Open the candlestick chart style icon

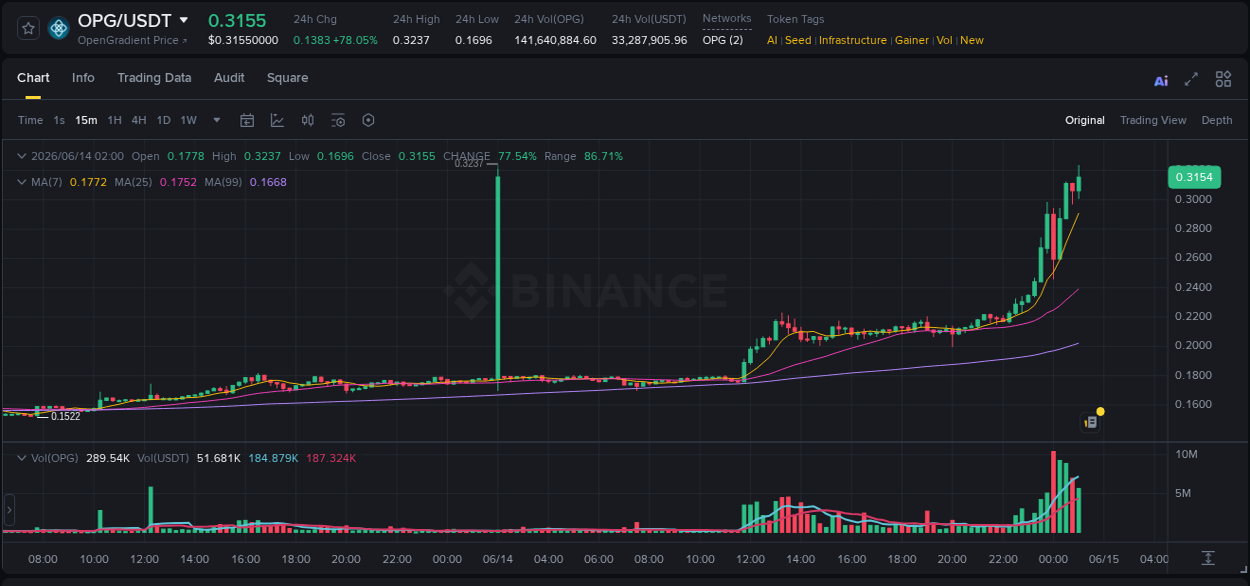(308, 120)
